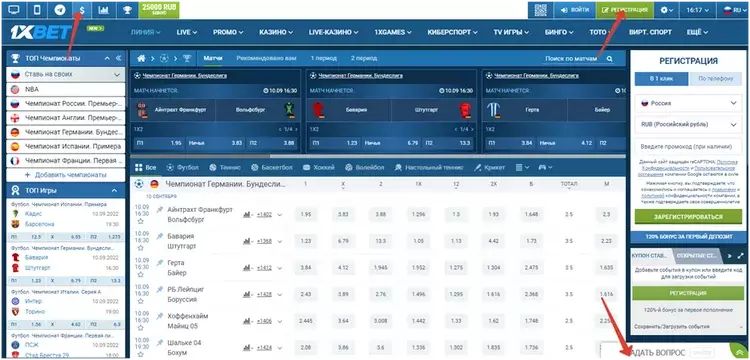
Task: Pin the Бавария Штутгарт match
Action: [160, 236]
